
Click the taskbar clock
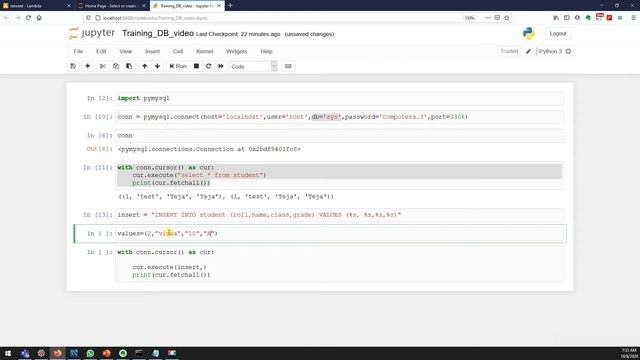tap(629, 353)
